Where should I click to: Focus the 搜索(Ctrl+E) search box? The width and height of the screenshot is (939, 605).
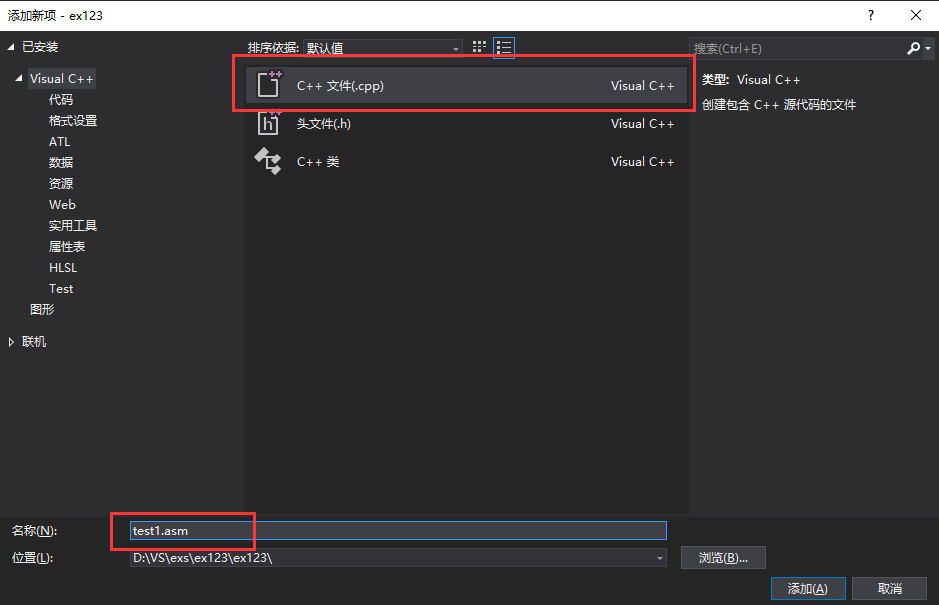[798, 49]
